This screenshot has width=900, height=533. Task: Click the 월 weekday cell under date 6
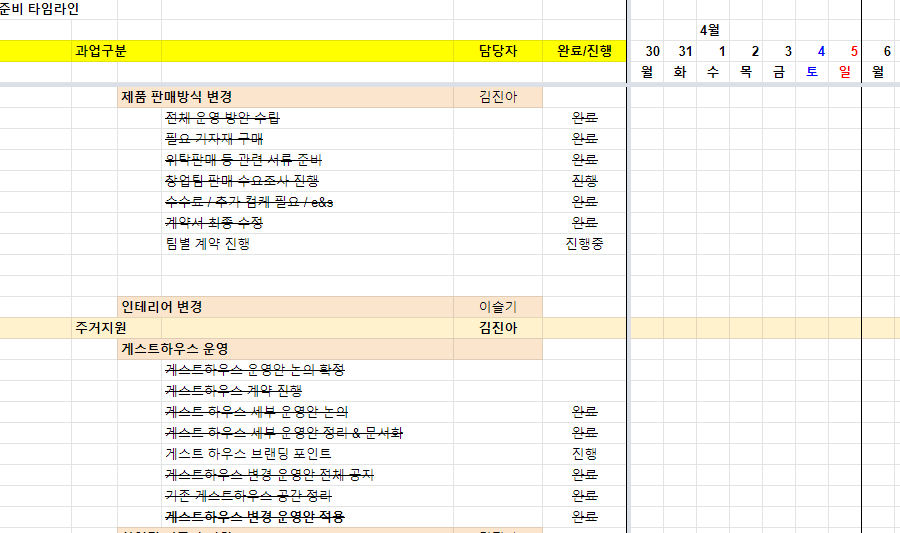pyautogui.click(x=878, y=72)
